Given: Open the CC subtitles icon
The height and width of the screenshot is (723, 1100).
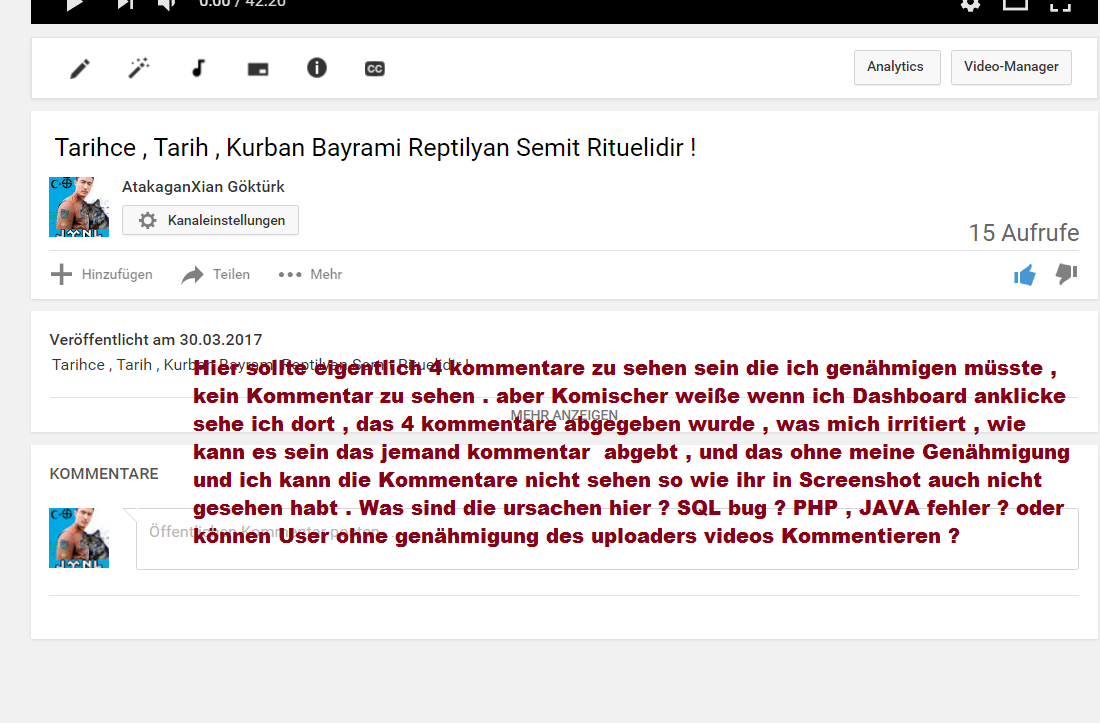Looking at the screenshot, I should coord(375,69).
